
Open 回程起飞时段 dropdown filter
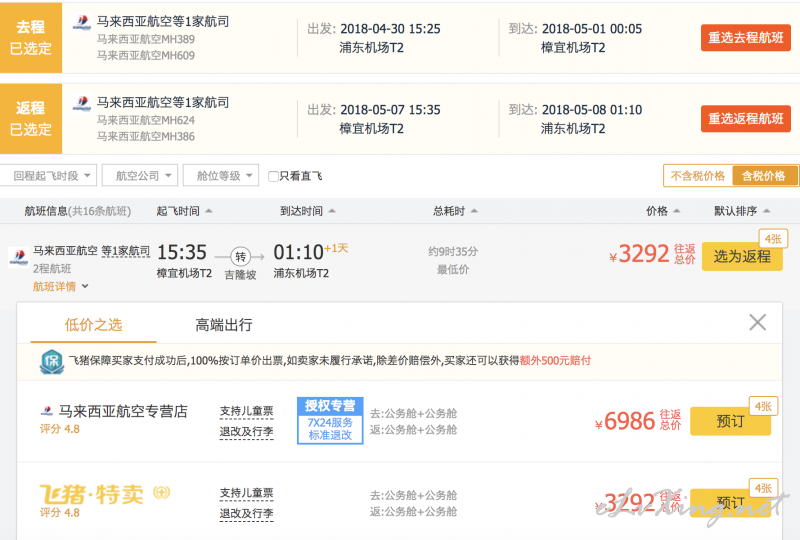click(x=48, y=176)
